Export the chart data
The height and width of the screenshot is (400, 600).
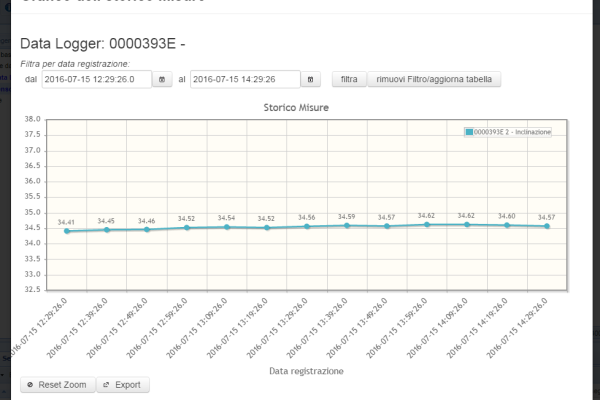[121, 384]
